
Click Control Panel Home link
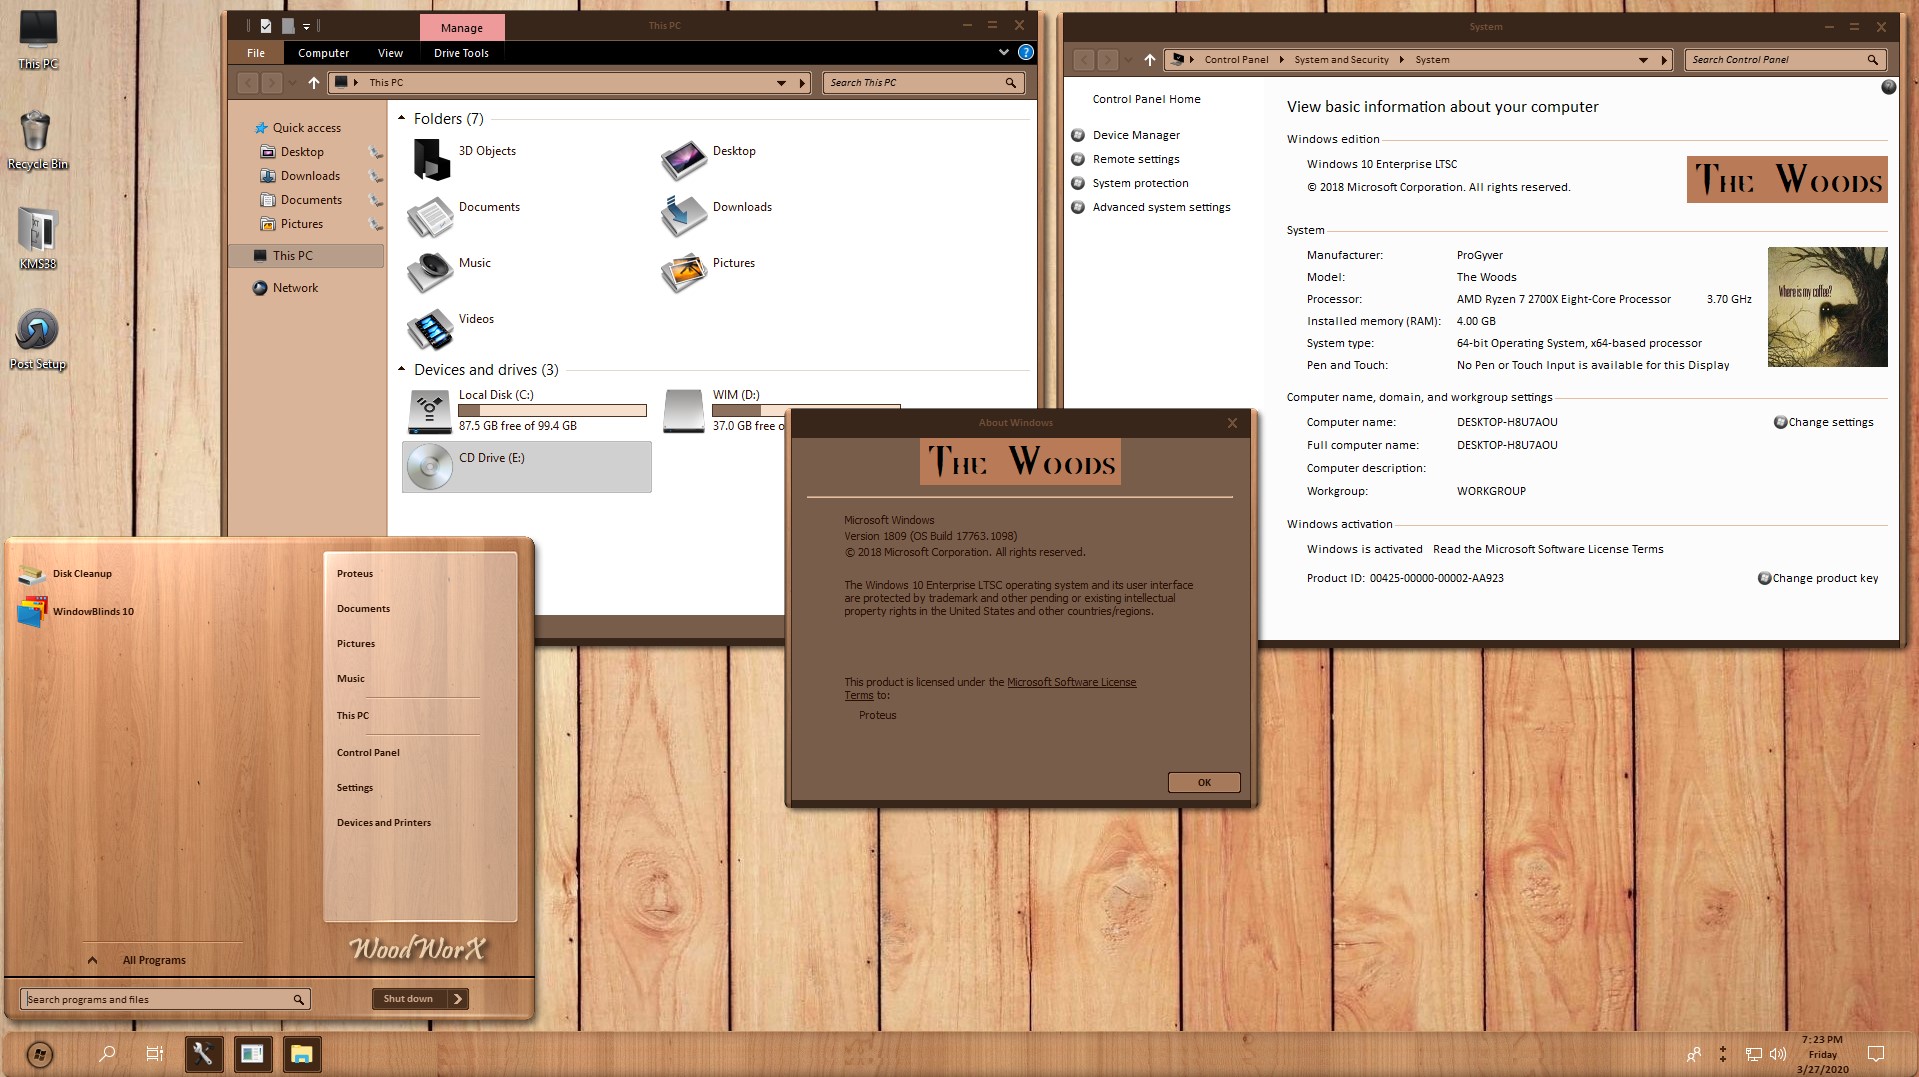pyautogui.click(x=1146, y=99)
